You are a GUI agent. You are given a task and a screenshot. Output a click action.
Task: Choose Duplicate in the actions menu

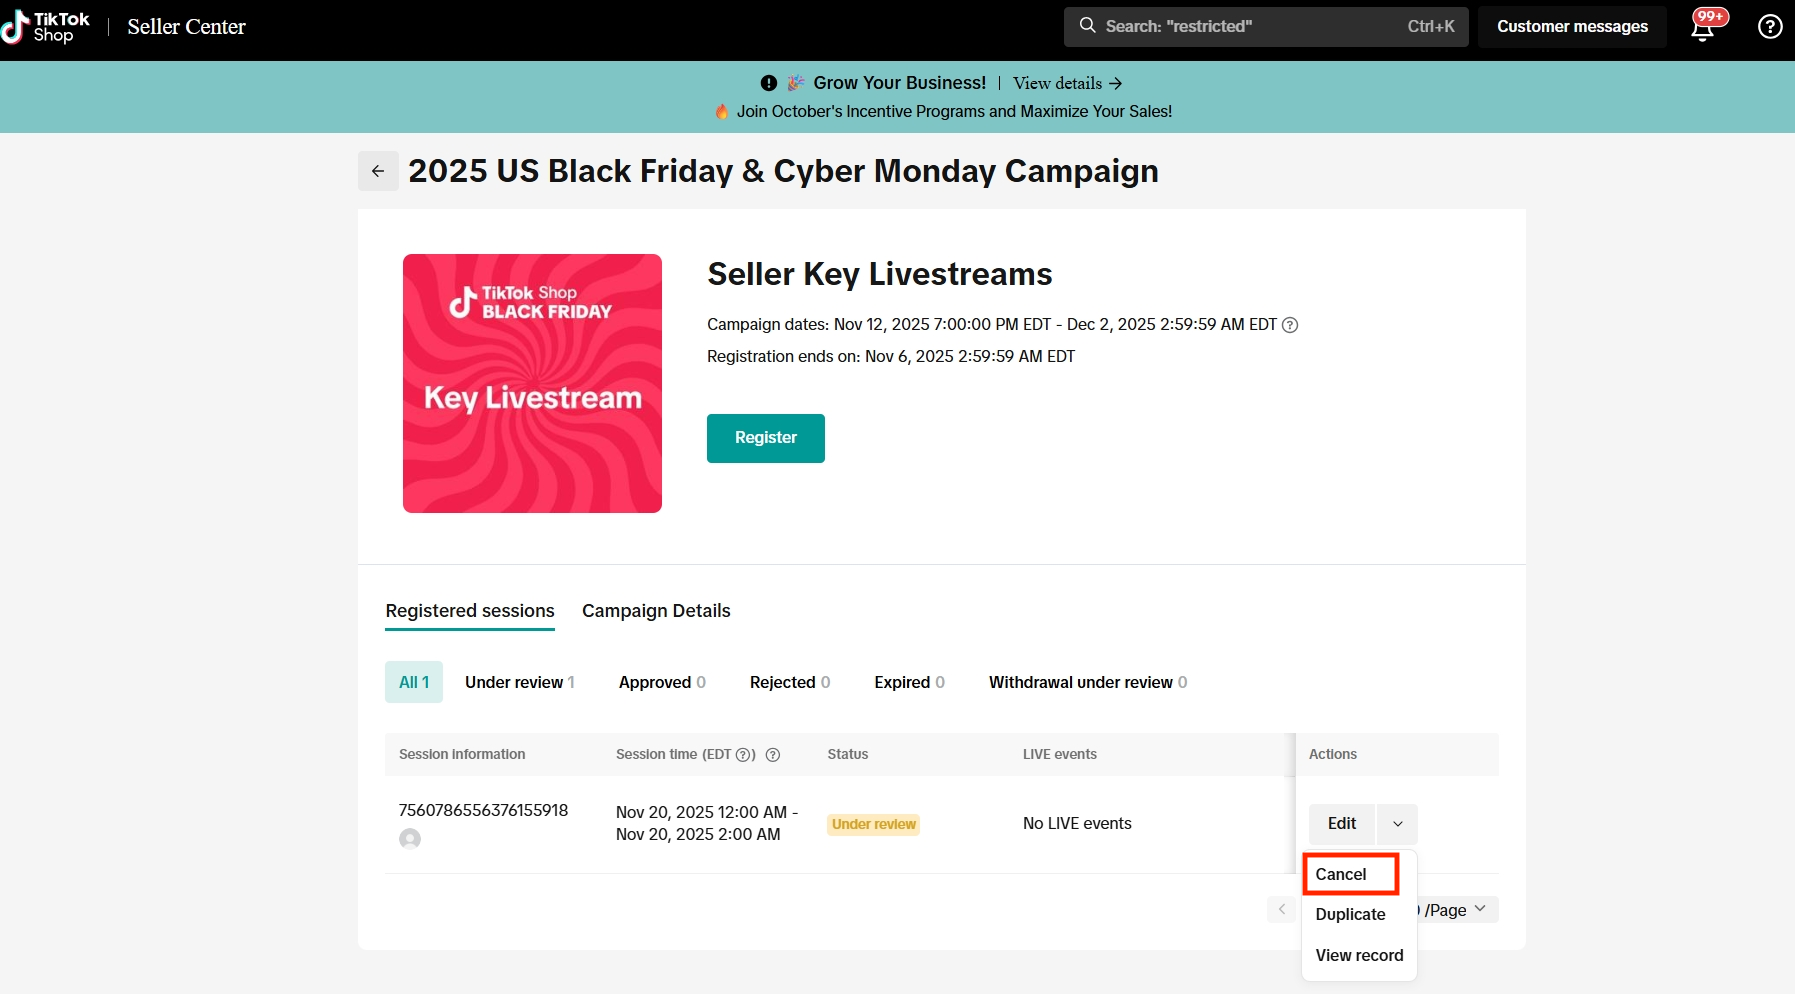click(x=1350, y=915)
